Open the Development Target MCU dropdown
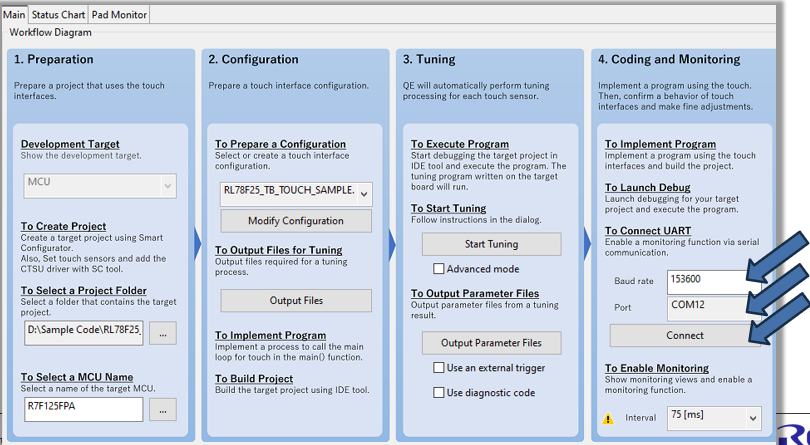Viewport: 810px width, 445px height. [x=99, y=184]
